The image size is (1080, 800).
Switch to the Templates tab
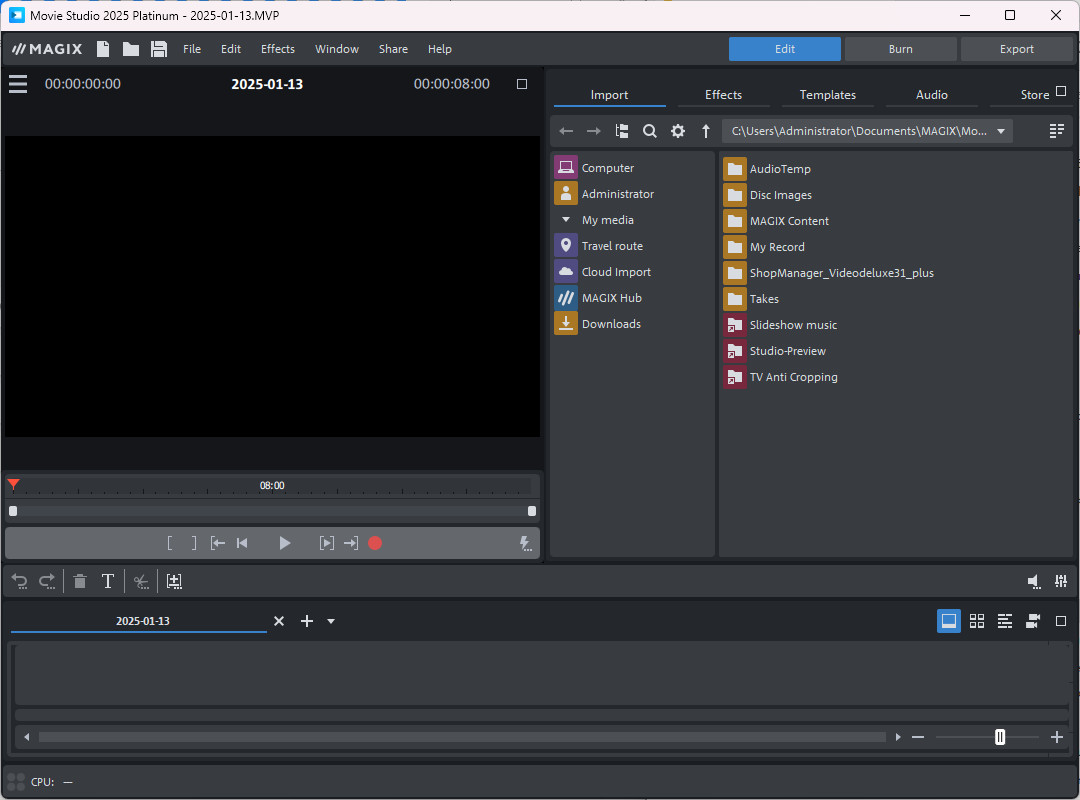coord(827,94)
